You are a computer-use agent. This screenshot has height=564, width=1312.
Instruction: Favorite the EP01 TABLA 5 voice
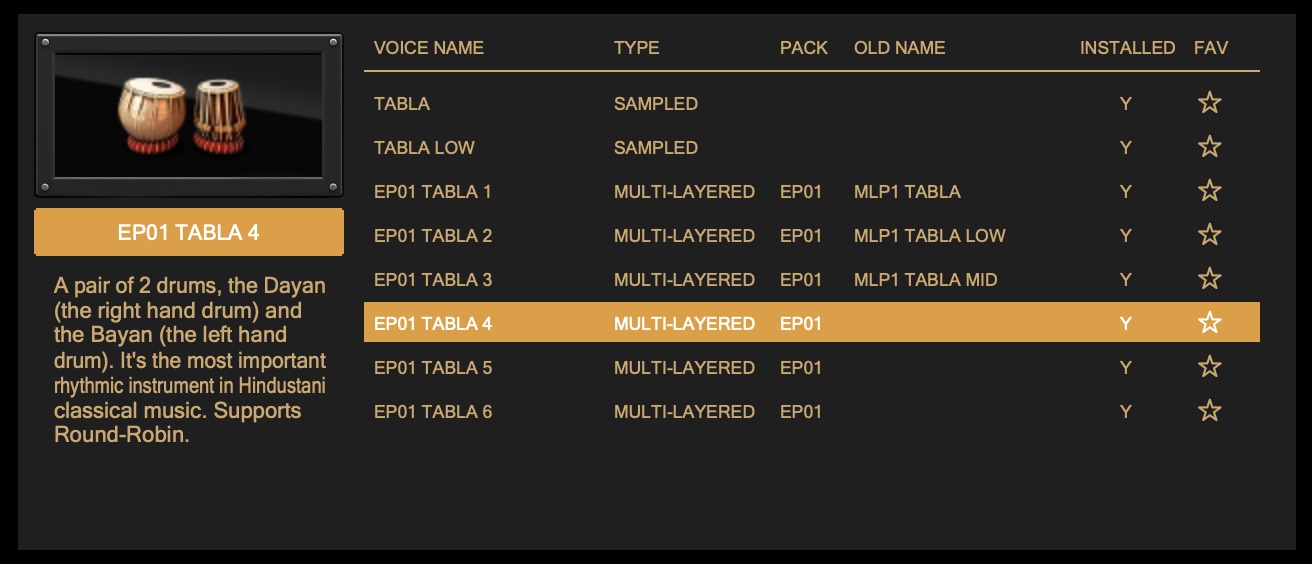click(1209, 367)
